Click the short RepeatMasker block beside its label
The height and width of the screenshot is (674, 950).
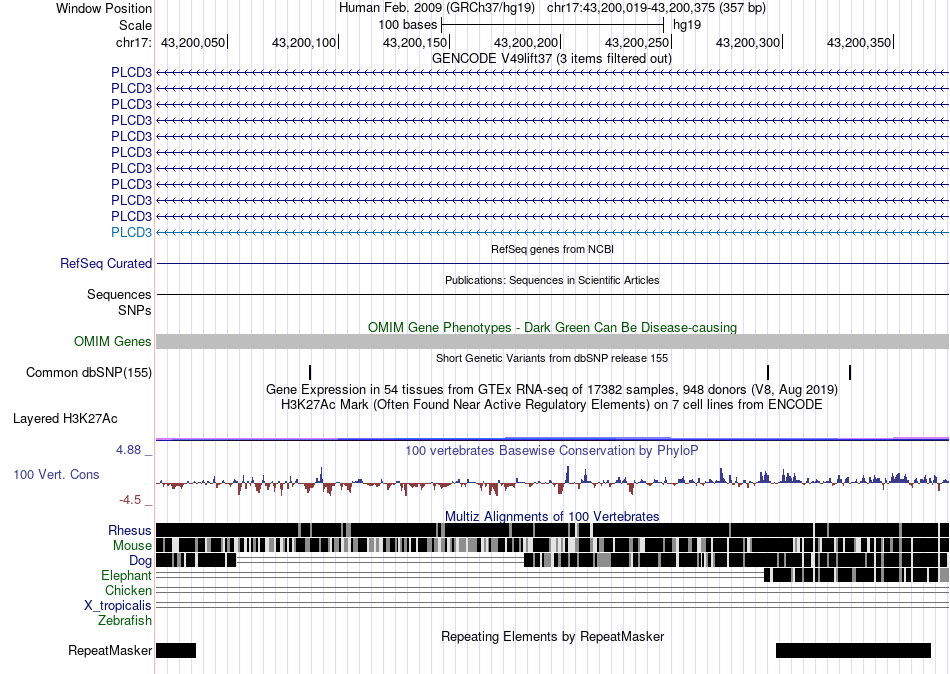[176, 650]
